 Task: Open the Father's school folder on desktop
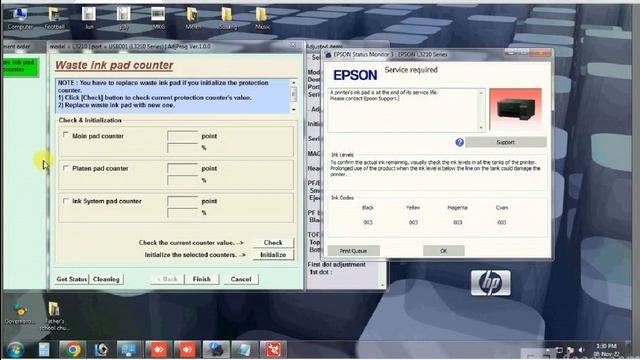click(x=54, y=316)
